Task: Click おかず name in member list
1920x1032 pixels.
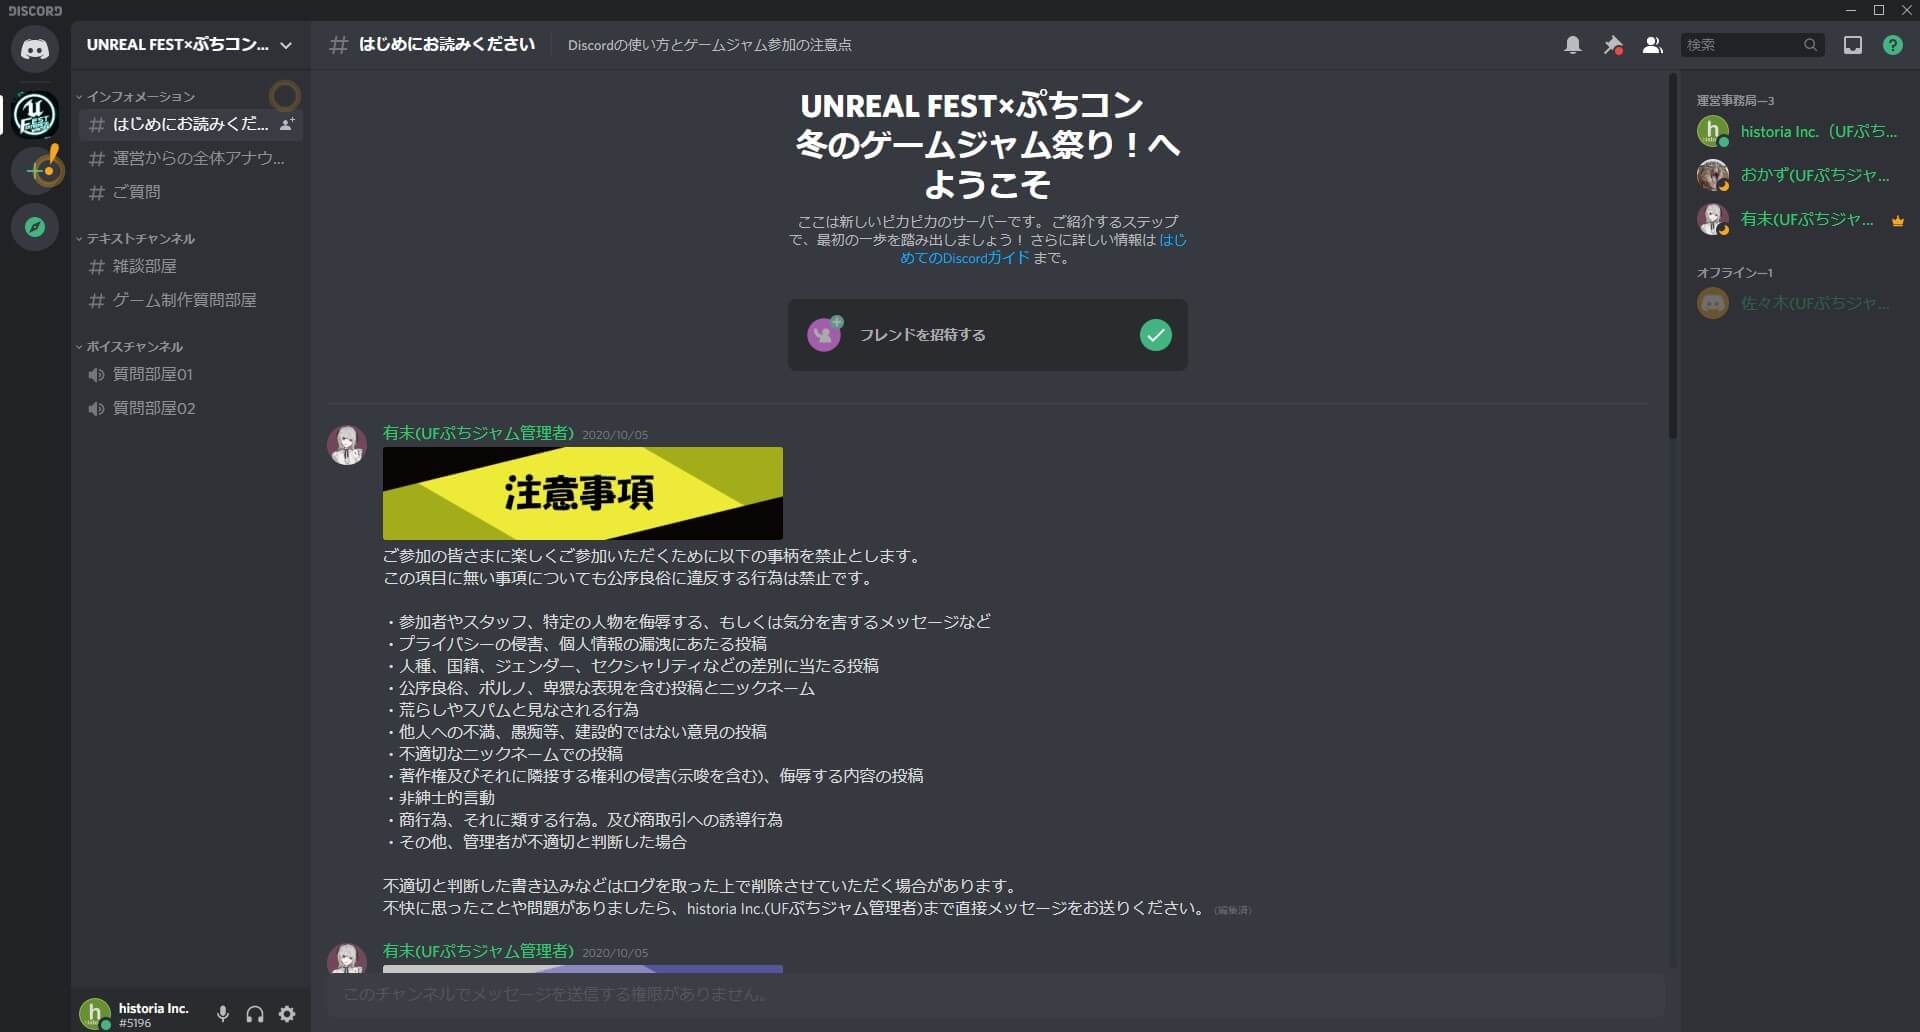Action: point(1814,175)
